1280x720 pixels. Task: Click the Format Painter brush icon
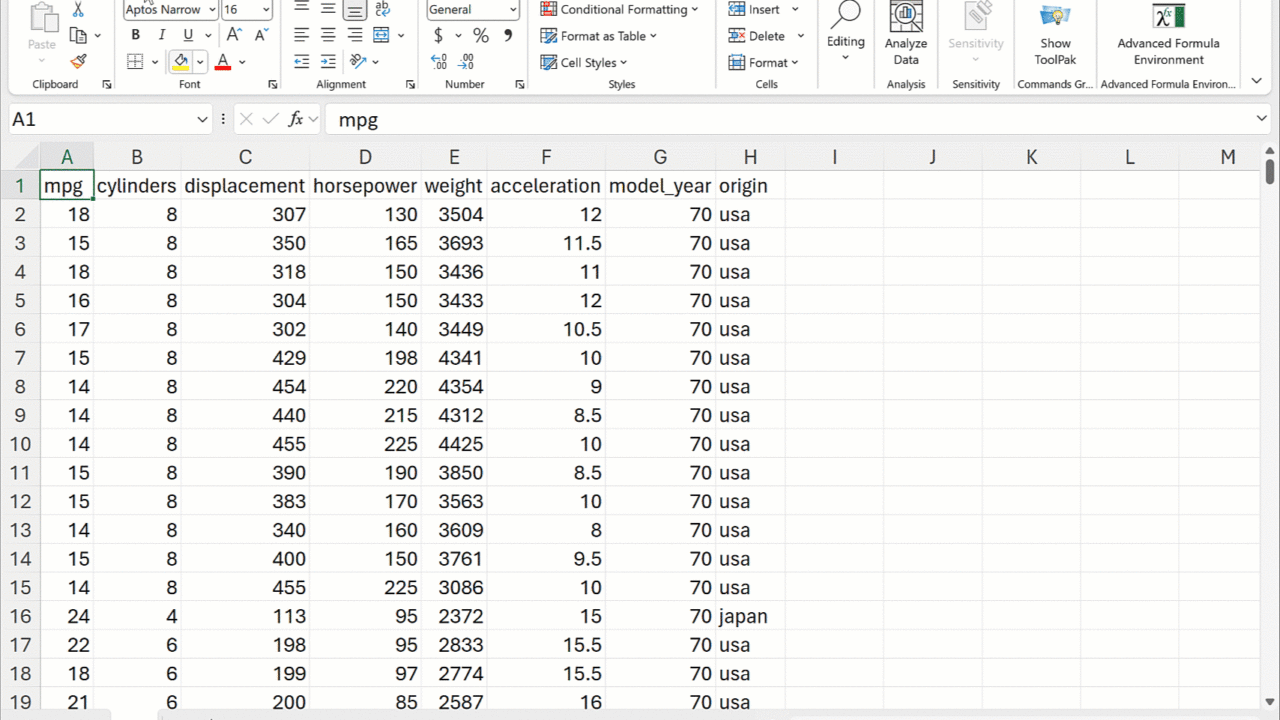[x=79, y=61]
